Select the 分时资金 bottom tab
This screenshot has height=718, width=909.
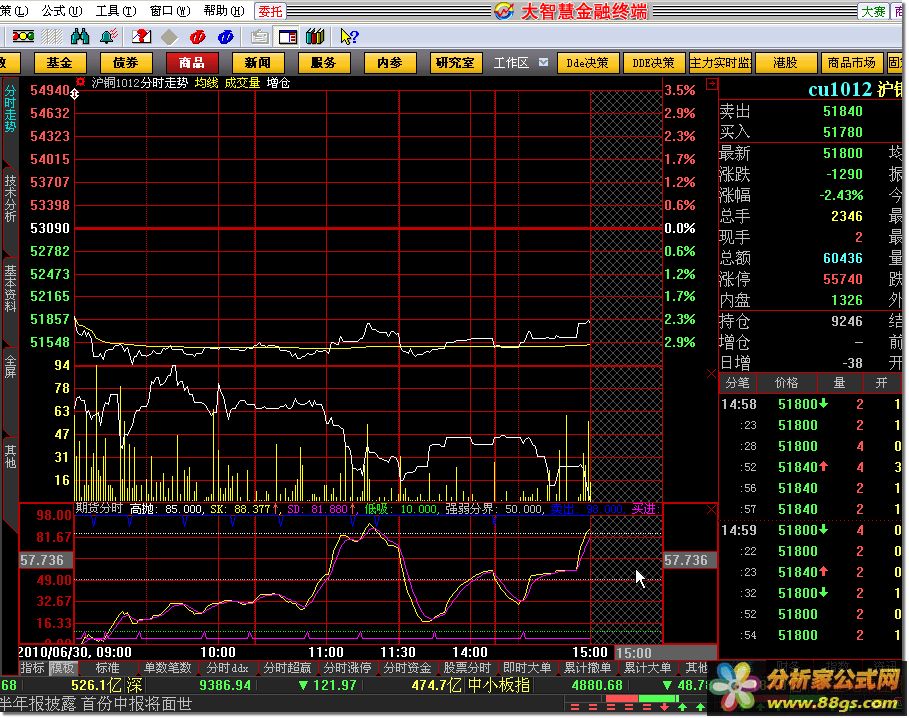click(x=407, y=668)
